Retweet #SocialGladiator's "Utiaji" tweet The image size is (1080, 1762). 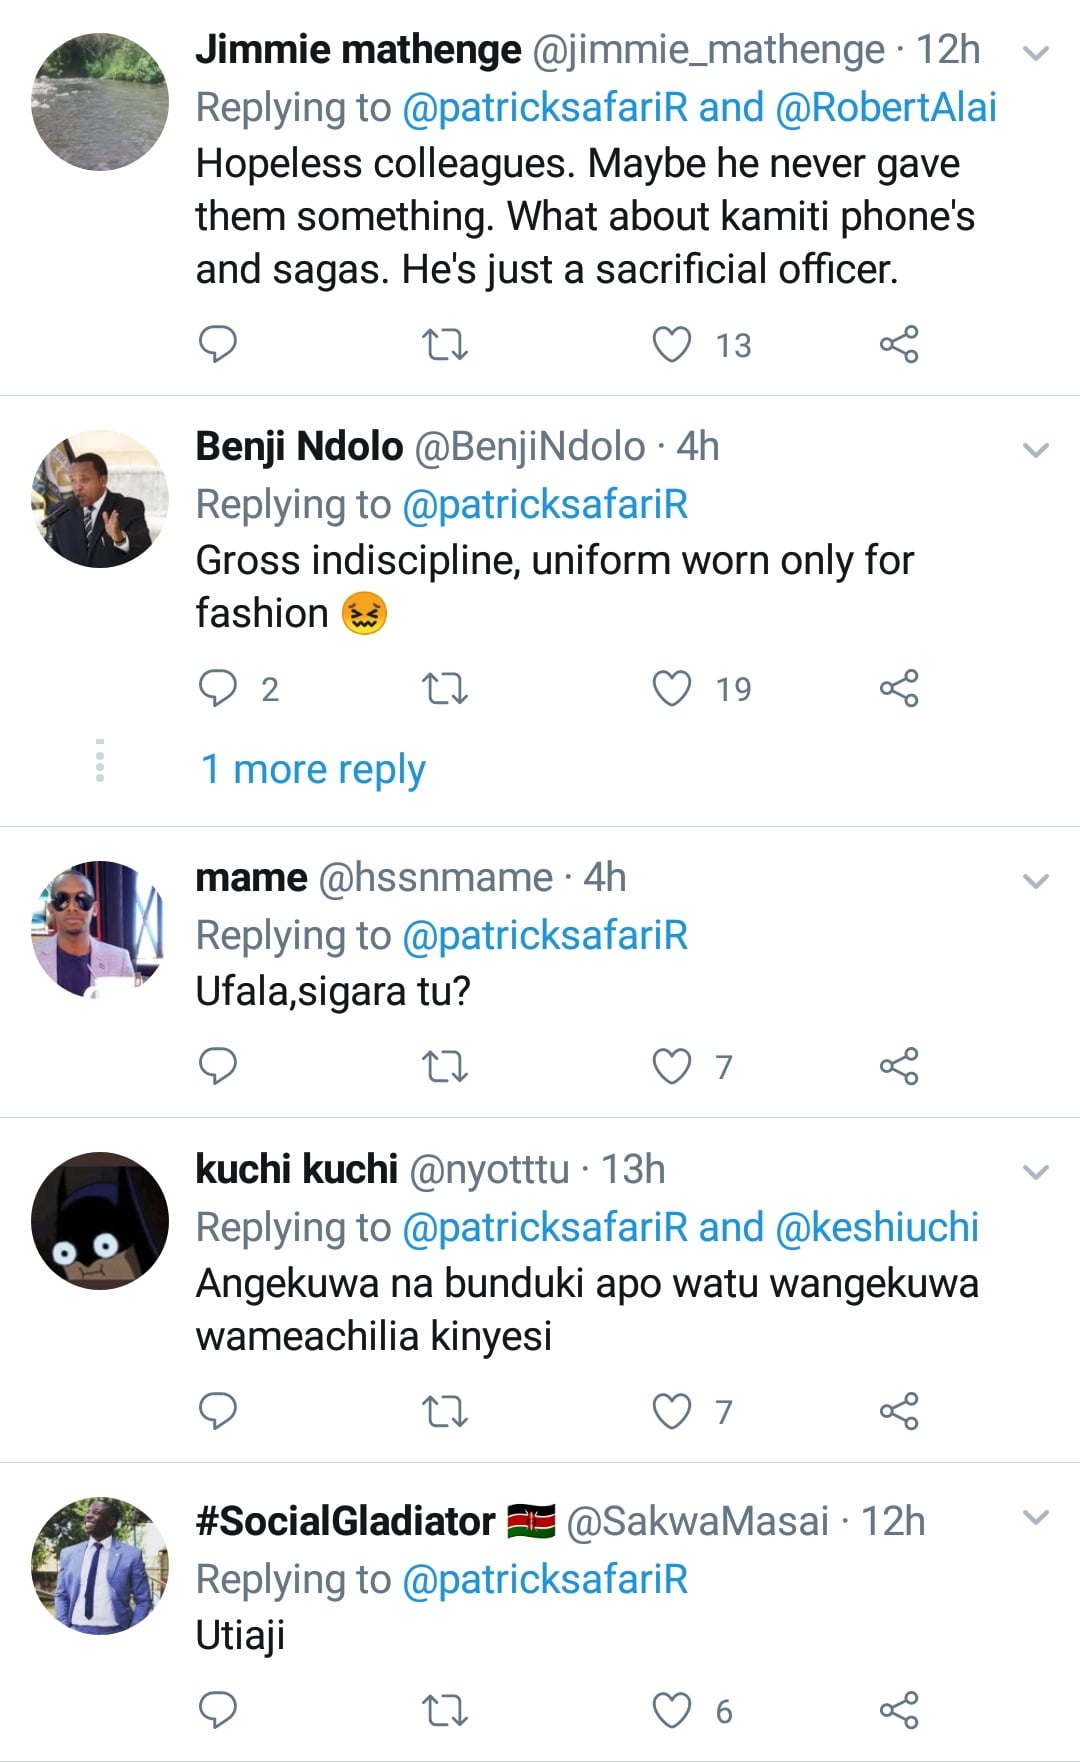click(x=445, y=1711)
